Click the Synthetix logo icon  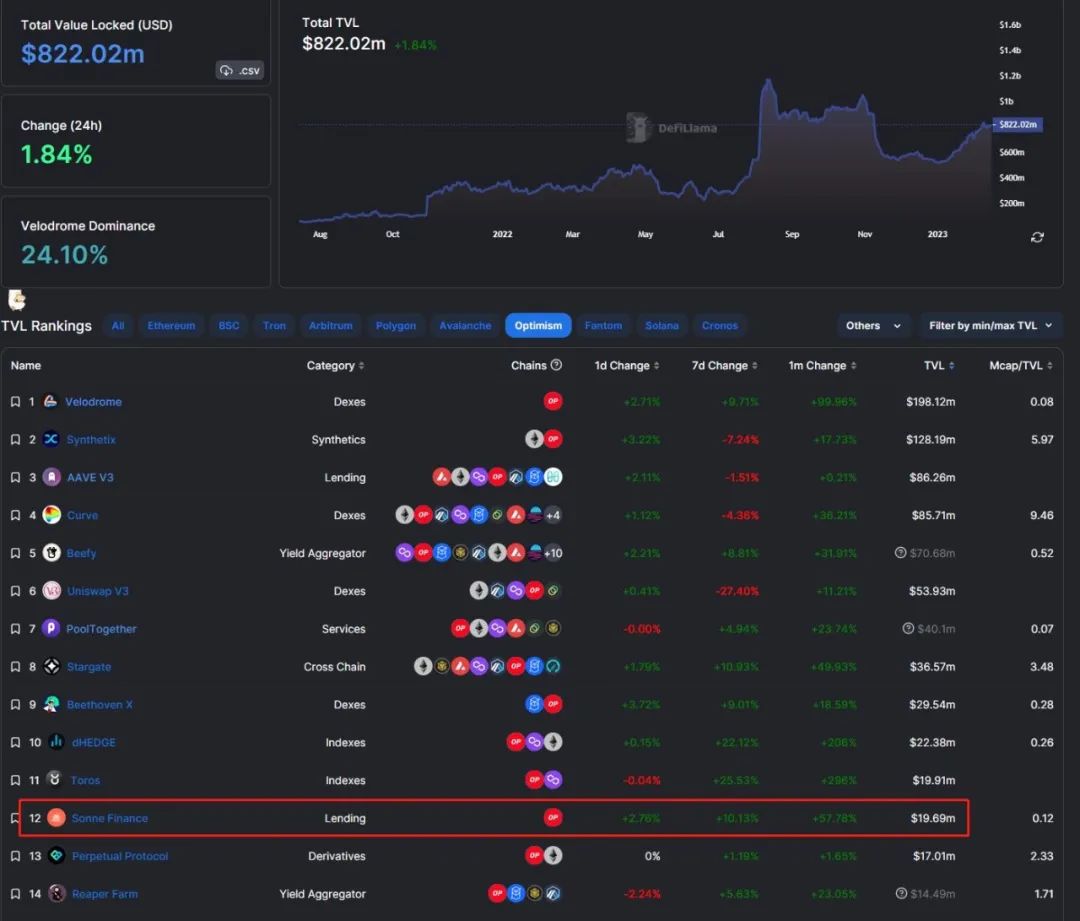pos(51,439)
